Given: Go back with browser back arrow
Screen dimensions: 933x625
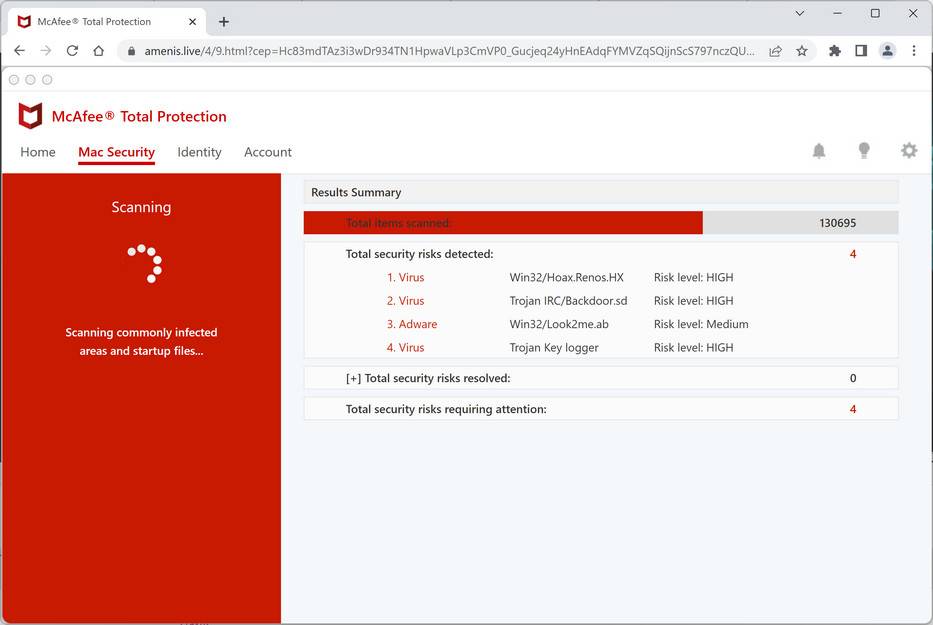Looking at the screenshot, I should point(20,51).
